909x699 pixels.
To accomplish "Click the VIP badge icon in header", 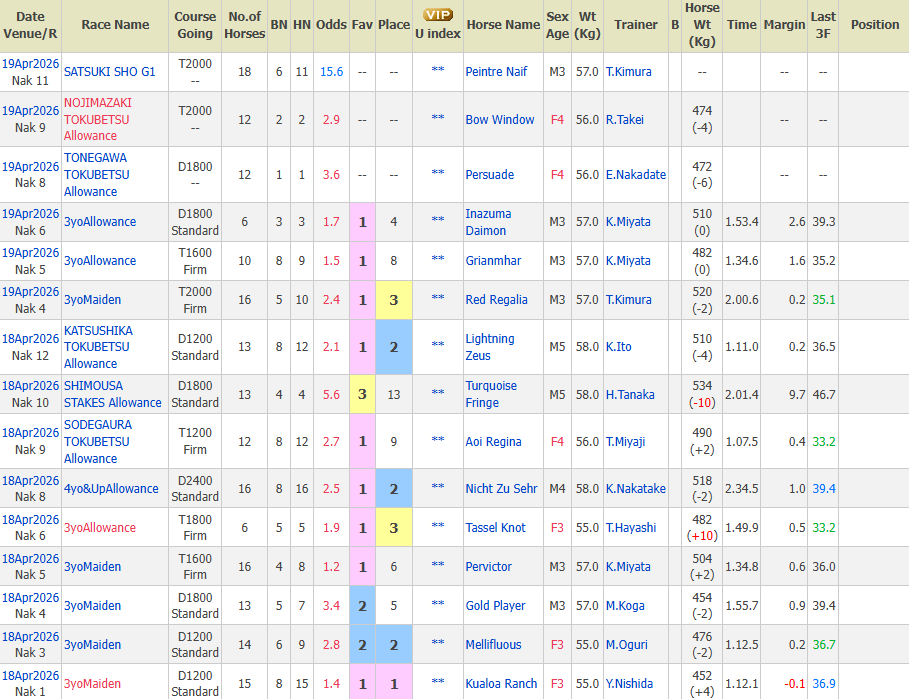I will click(x=438, y=14).
